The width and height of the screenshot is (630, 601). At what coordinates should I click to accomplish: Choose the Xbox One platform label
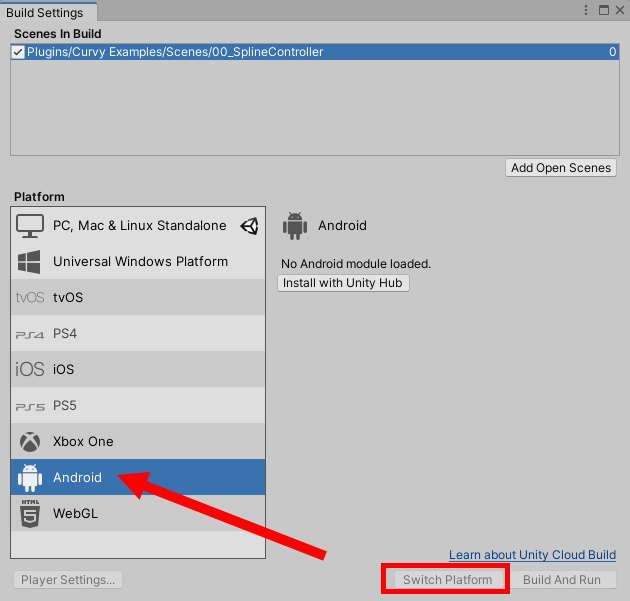click(x=83, y=442)
